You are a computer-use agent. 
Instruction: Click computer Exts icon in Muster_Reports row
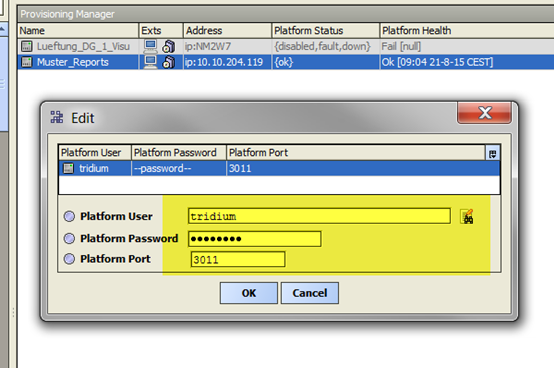tap(150, 62)
